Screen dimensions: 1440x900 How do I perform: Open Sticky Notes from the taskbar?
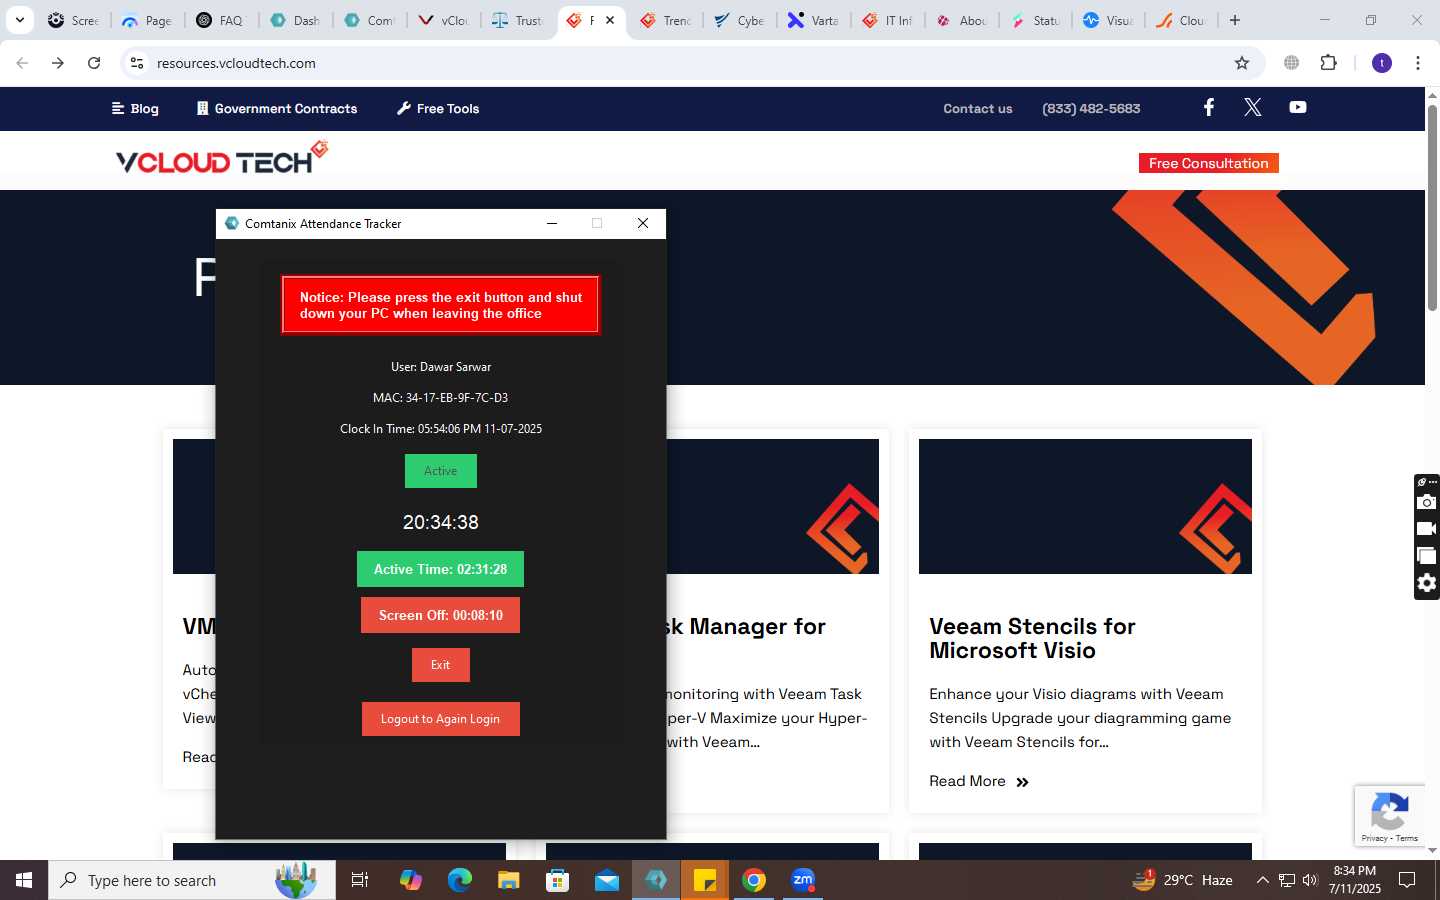[x=705, y=880]
